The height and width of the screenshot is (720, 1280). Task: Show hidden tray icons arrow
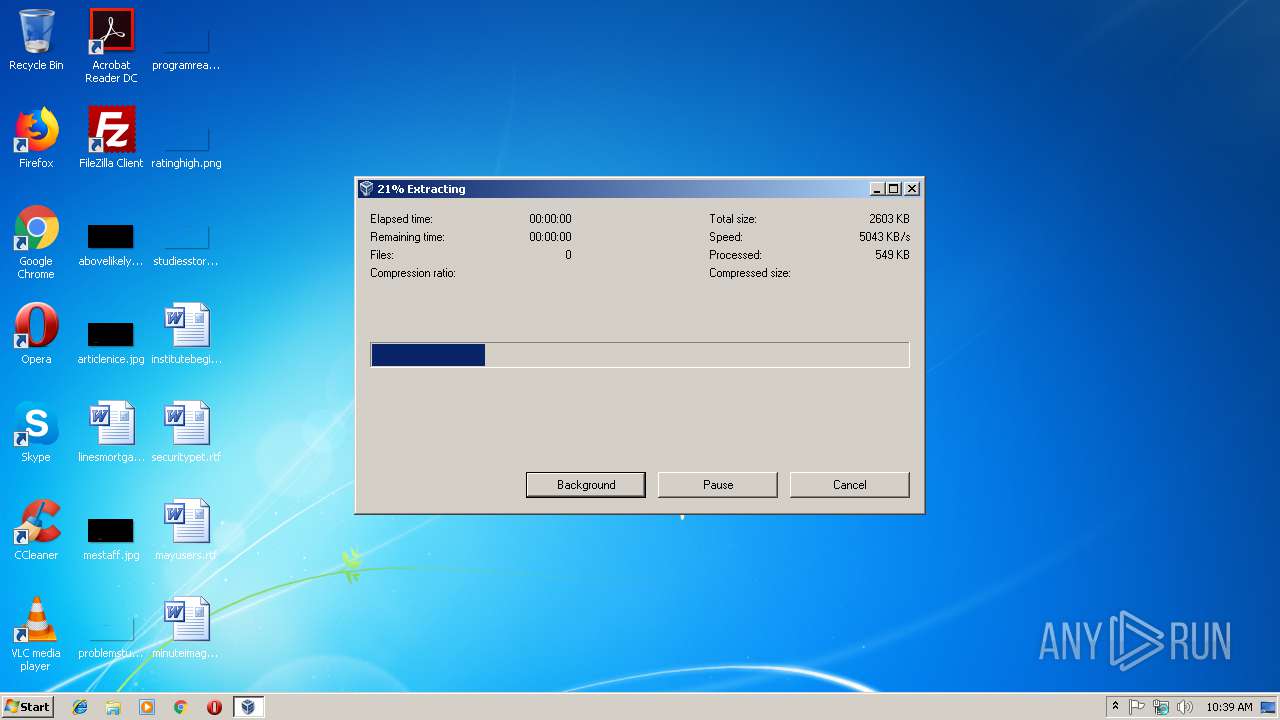click(x=1115, y=707)
